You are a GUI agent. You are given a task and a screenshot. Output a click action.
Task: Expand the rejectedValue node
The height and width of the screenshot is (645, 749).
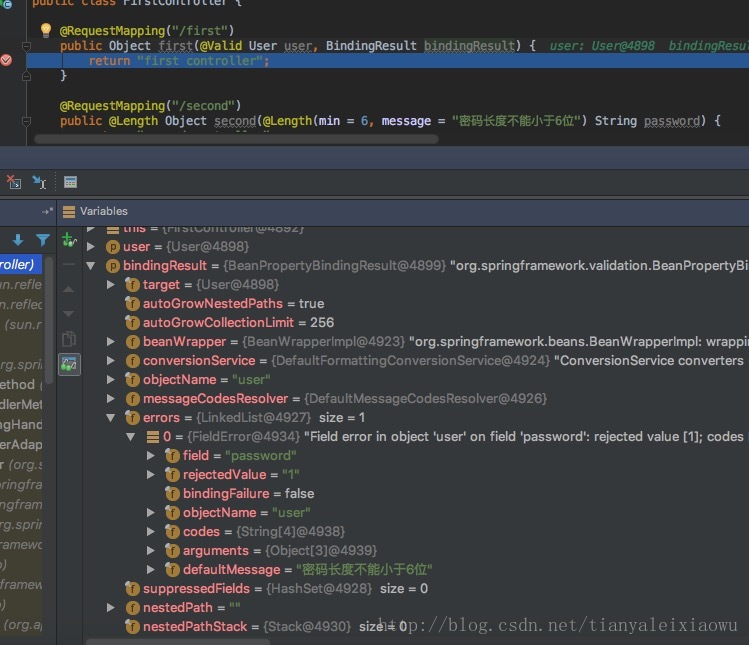pos(151,475)
